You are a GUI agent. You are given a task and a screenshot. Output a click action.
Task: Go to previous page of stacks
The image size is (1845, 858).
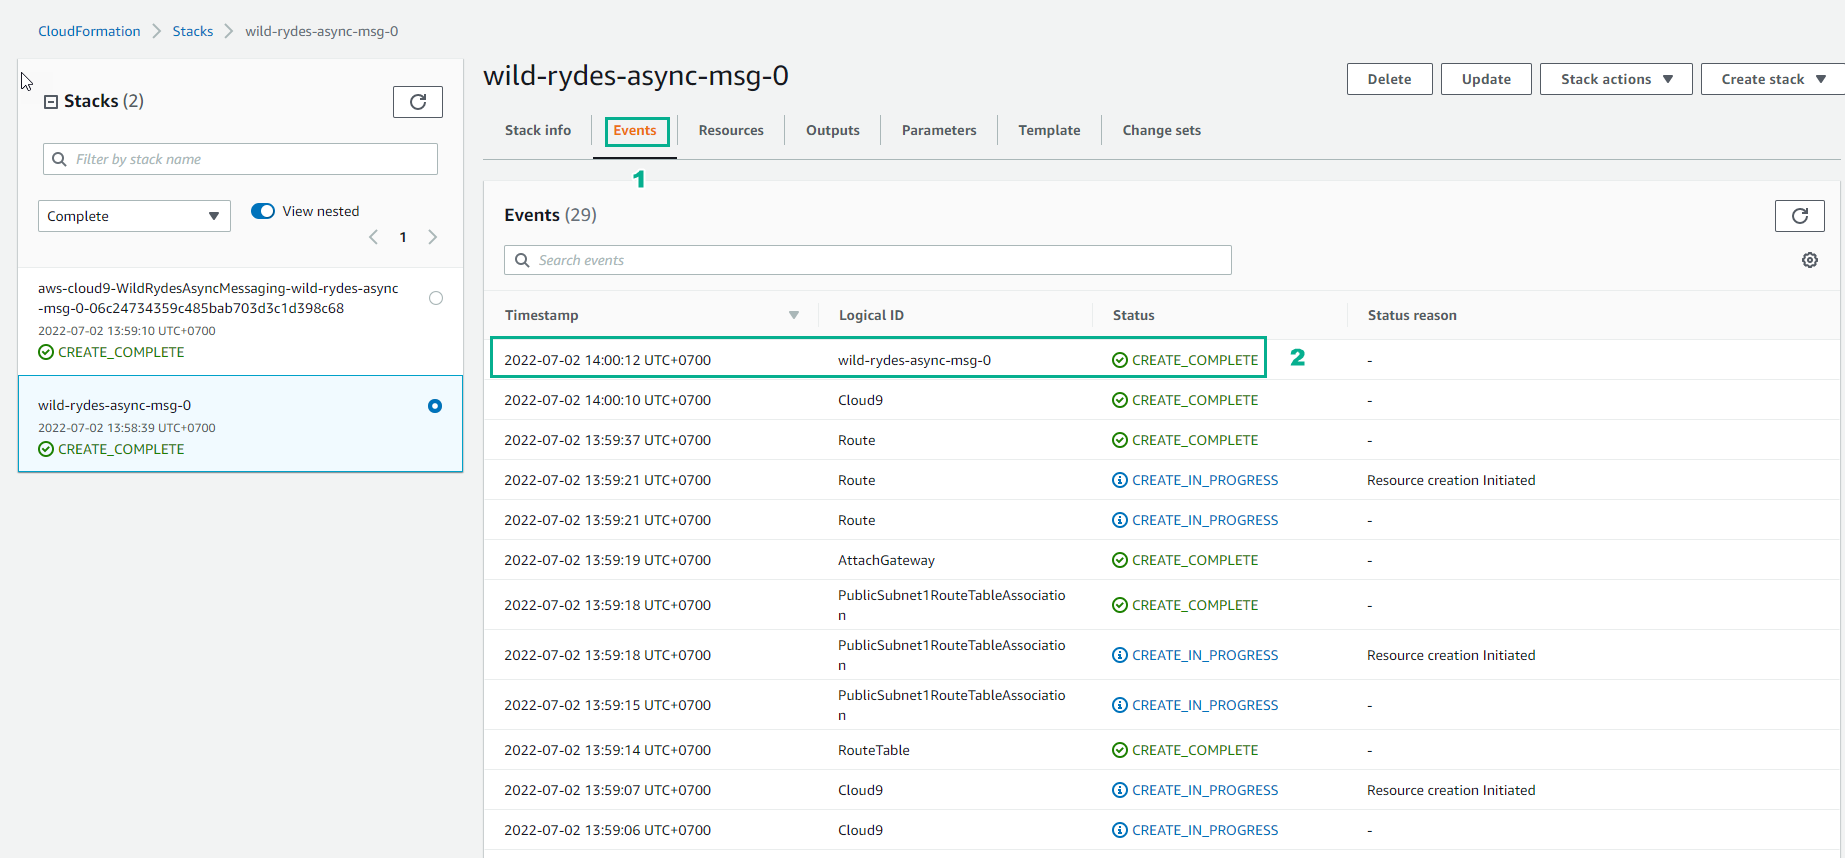(374, 237)
